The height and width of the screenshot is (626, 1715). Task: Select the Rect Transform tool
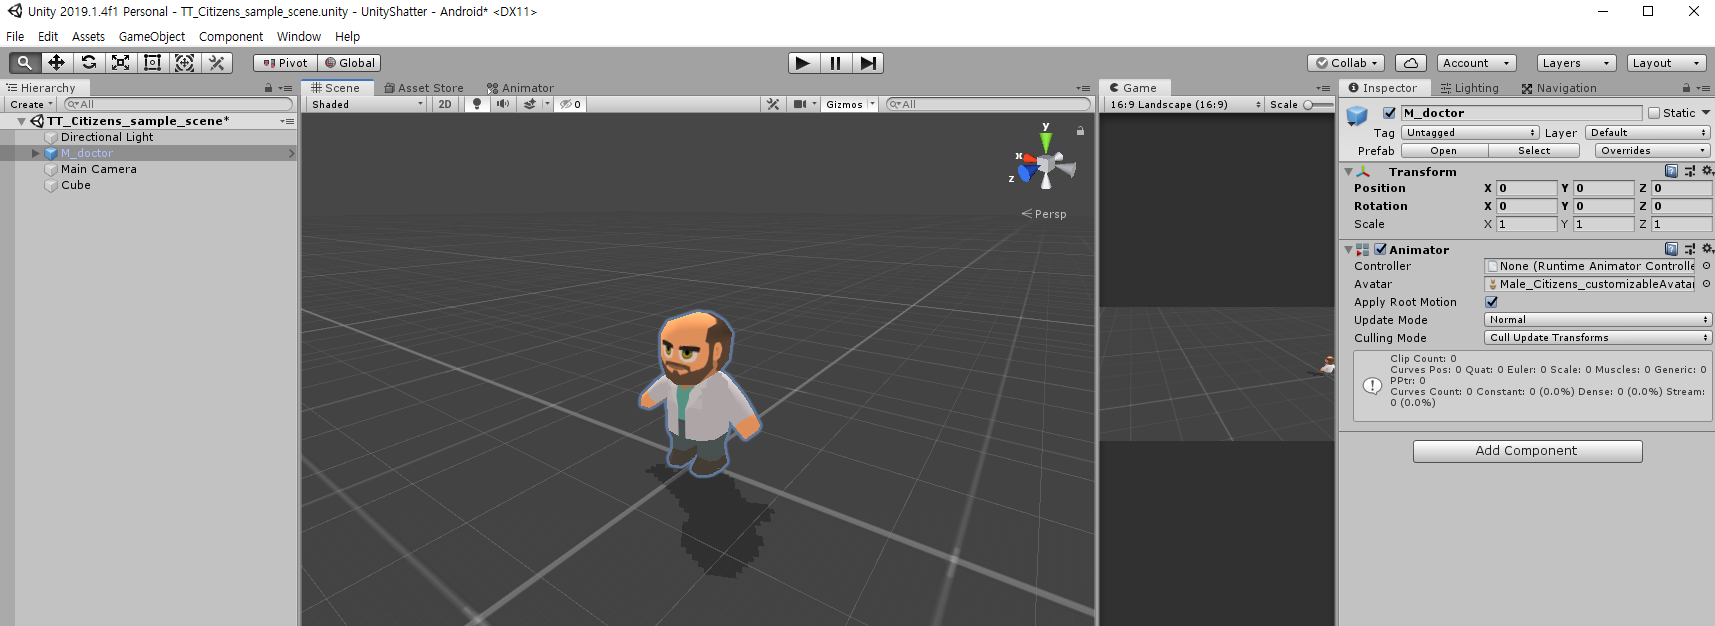(x=152, y=63)
